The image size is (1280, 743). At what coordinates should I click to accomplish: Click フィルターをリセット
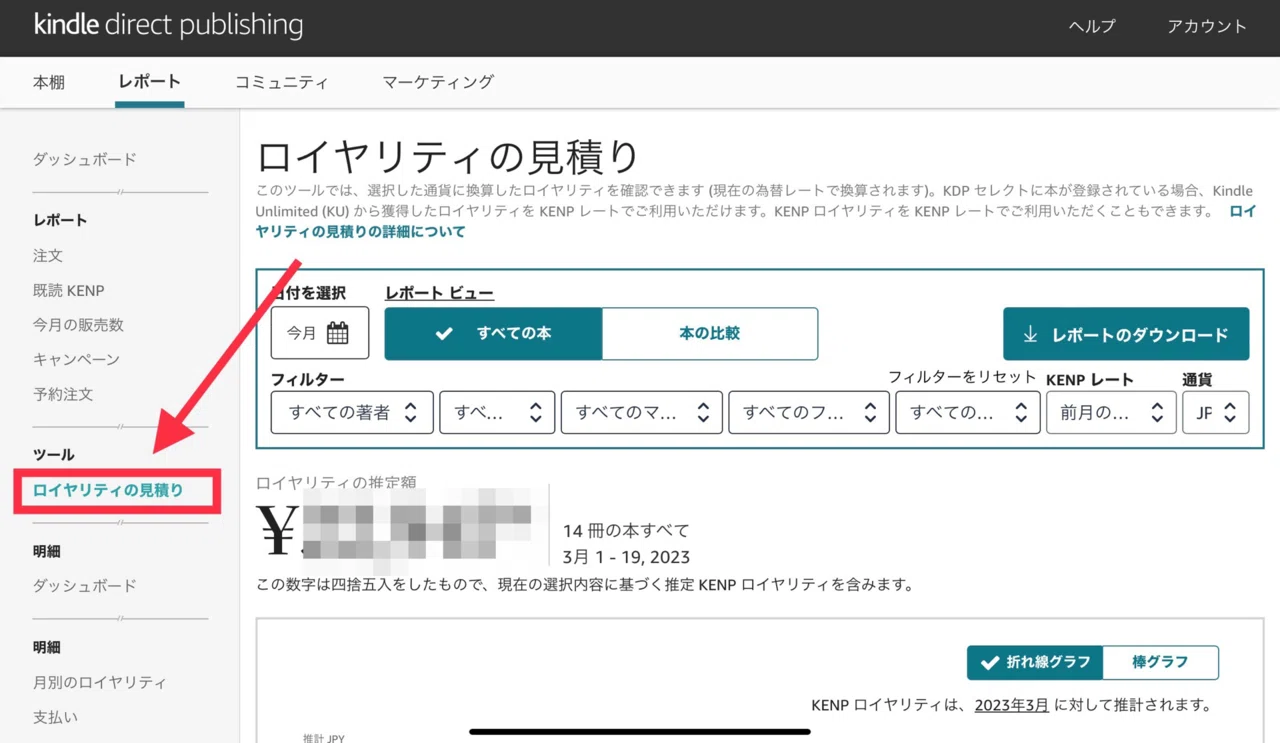(x=962, y=377)
